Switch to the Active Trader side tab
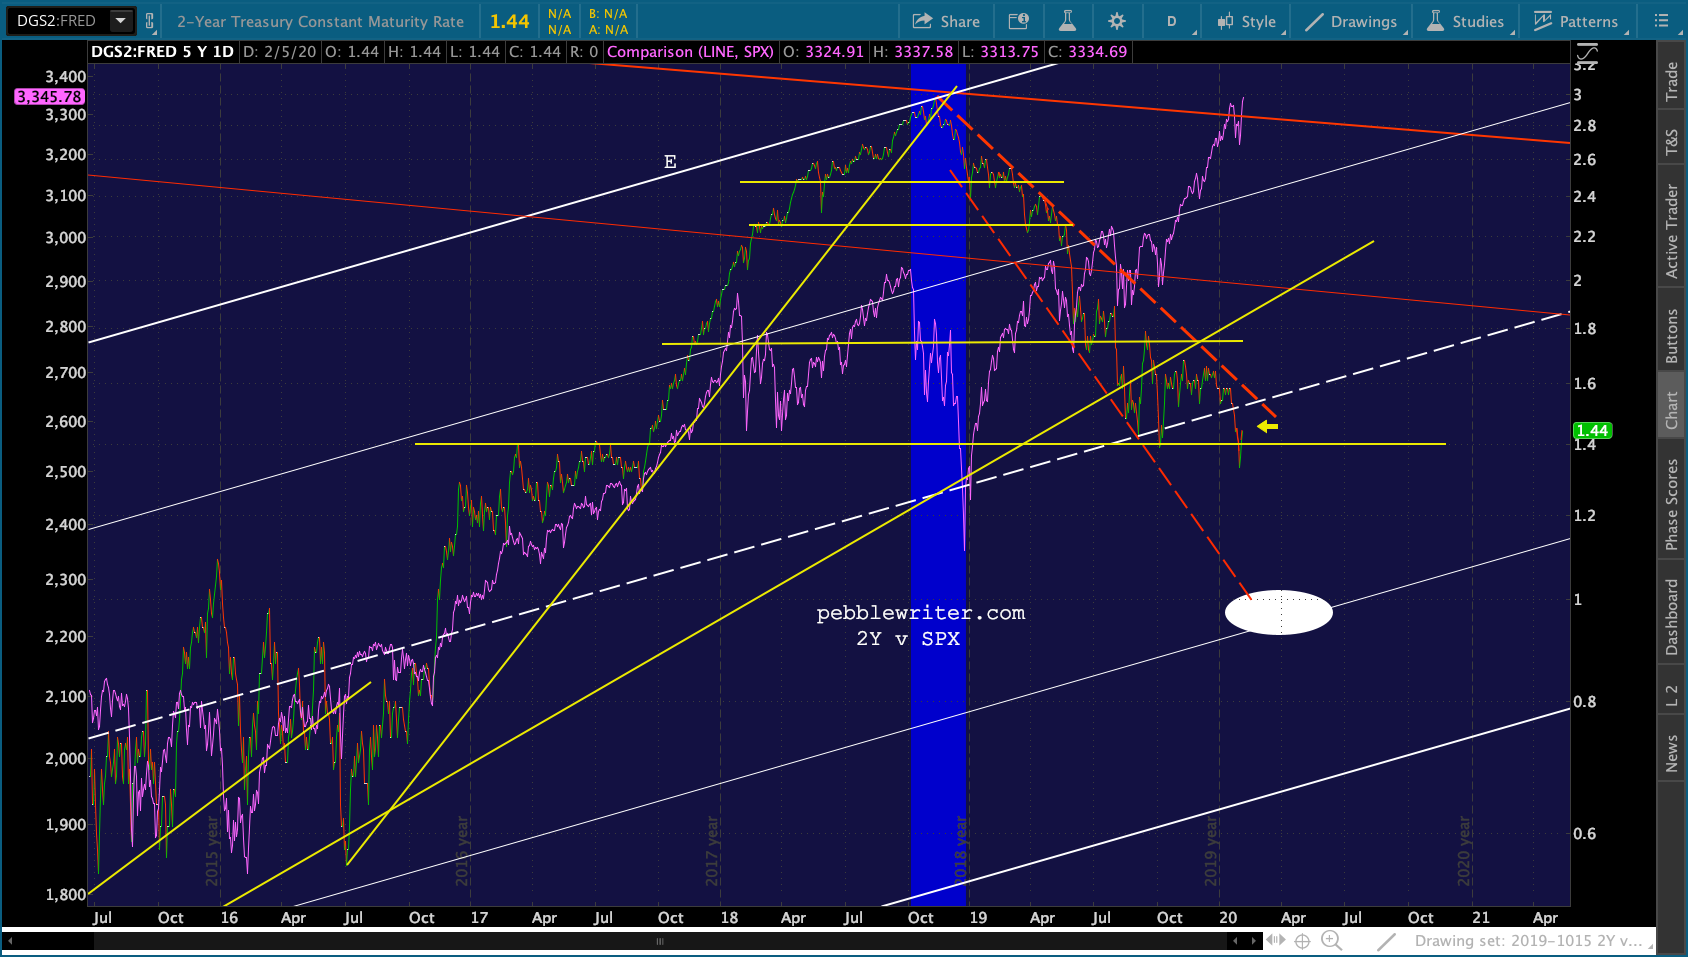 click(x=1671, y=231)
